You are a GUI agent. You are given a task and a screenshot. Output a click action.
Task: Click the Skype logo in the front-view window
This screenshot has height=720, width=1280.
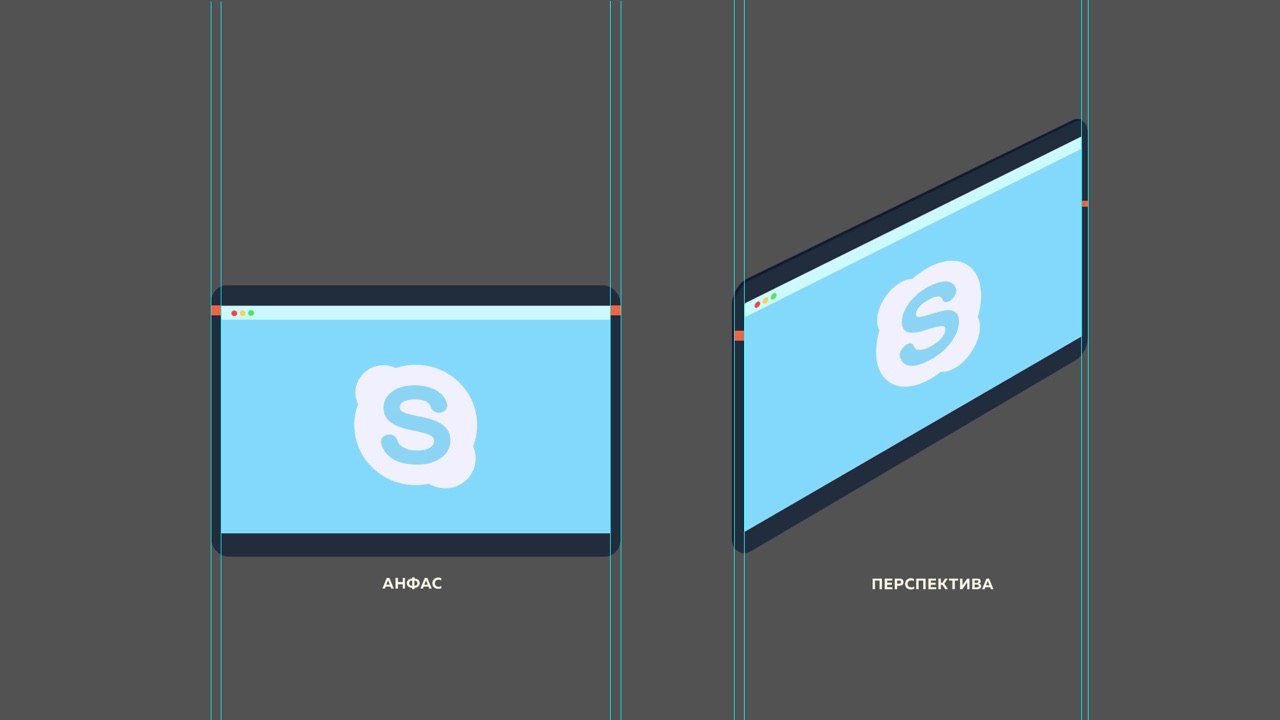click(x=416, y=425)
